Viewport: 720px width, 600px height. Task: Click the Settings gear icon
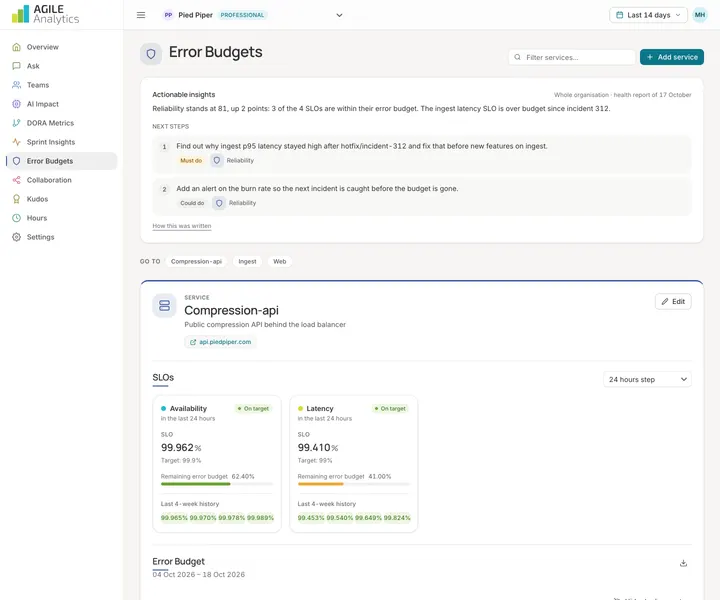click(x=17, y=237)
